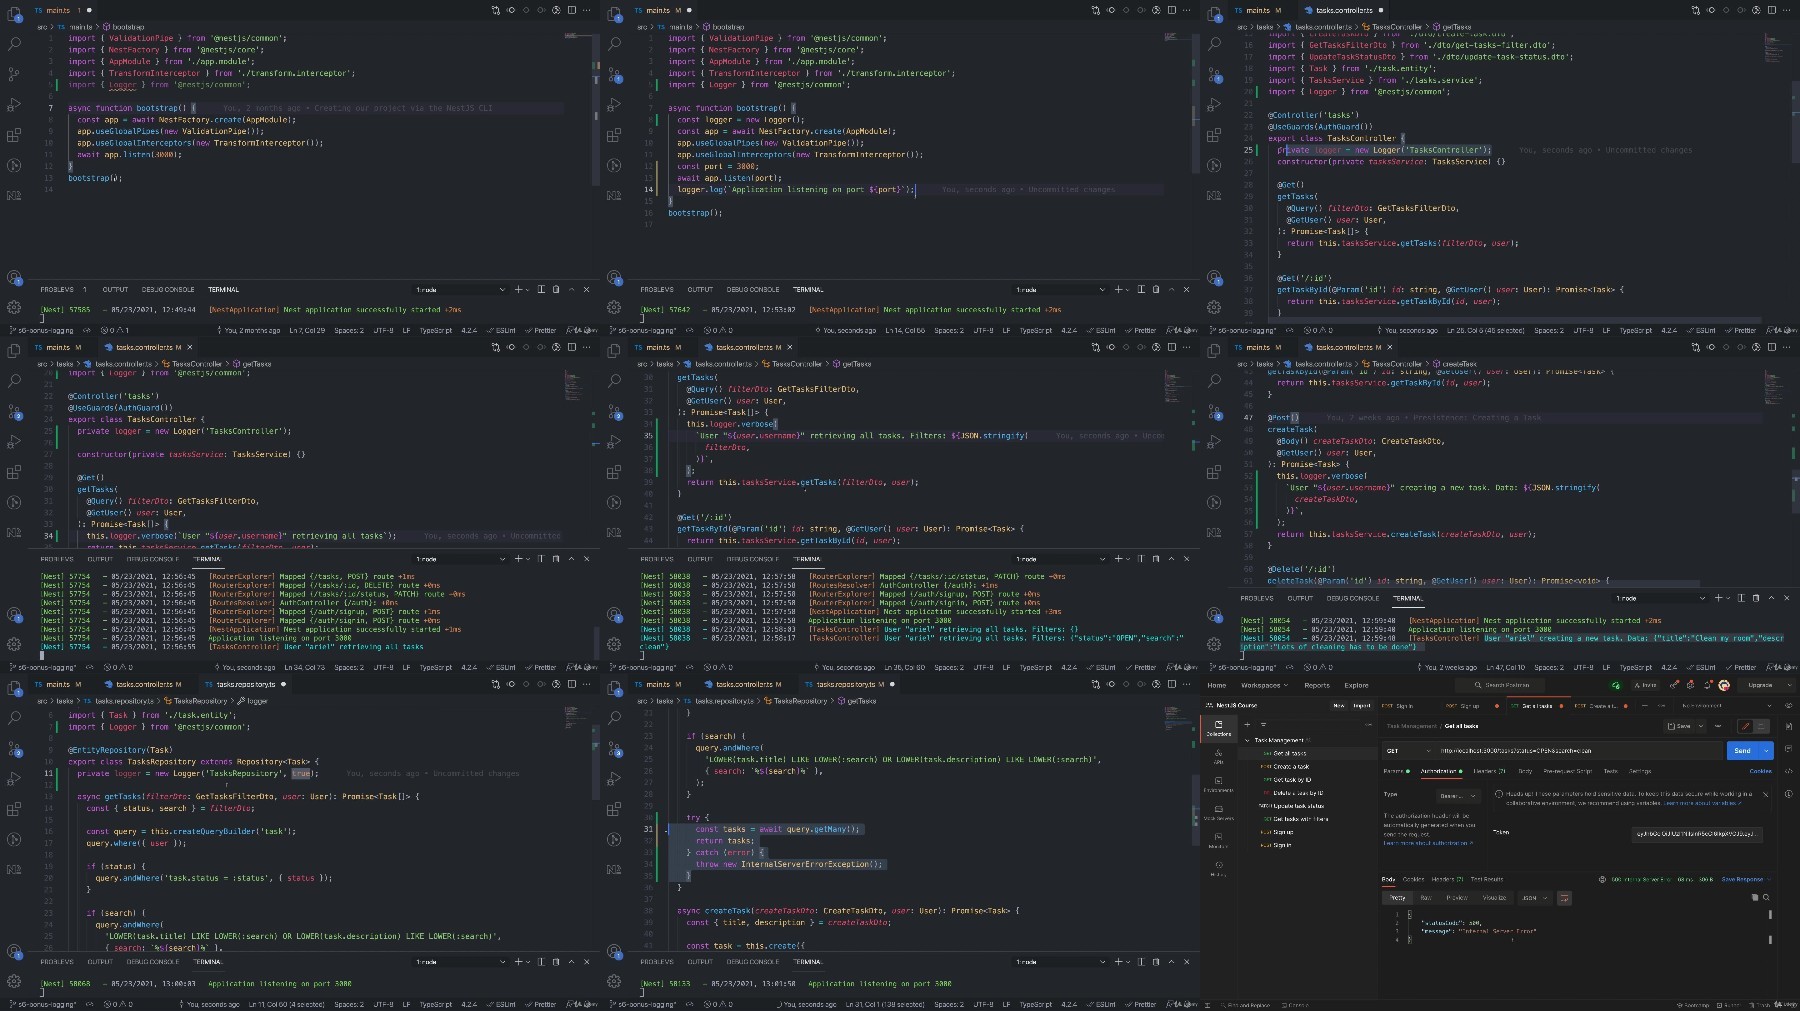Open the Upgrade dropdown arrow
Viewport: 1800px width, 1011px height.
(x=1789, y=685)
